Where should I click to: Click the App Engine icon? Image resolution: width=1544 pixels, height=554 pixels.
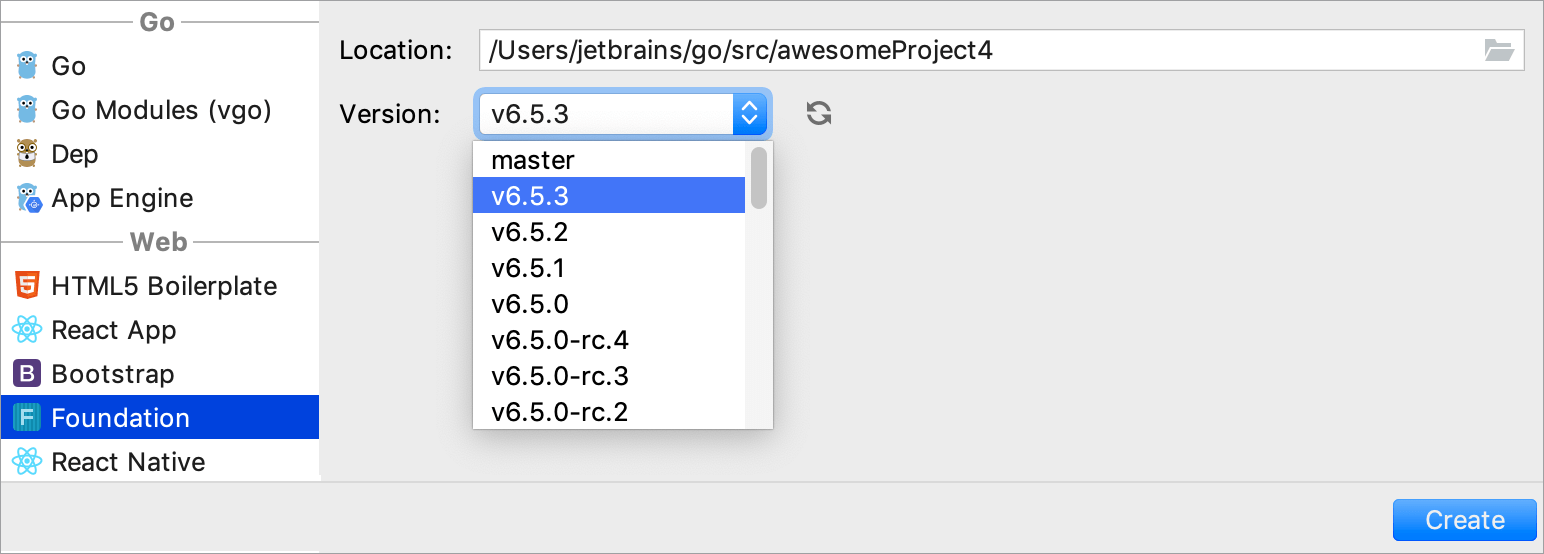pyautogui.click(x=27, y=198)
